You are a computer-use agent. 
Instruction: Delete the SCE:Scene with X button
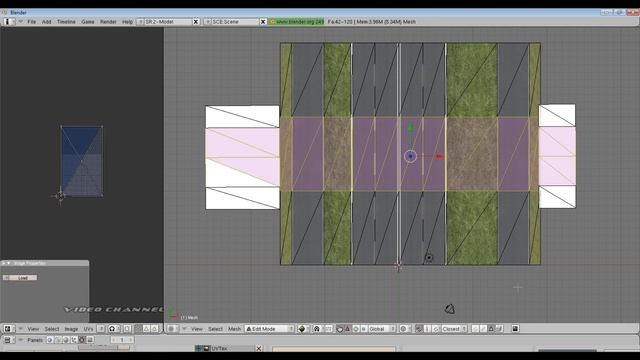pyautogui.click(x=263, y=22)
